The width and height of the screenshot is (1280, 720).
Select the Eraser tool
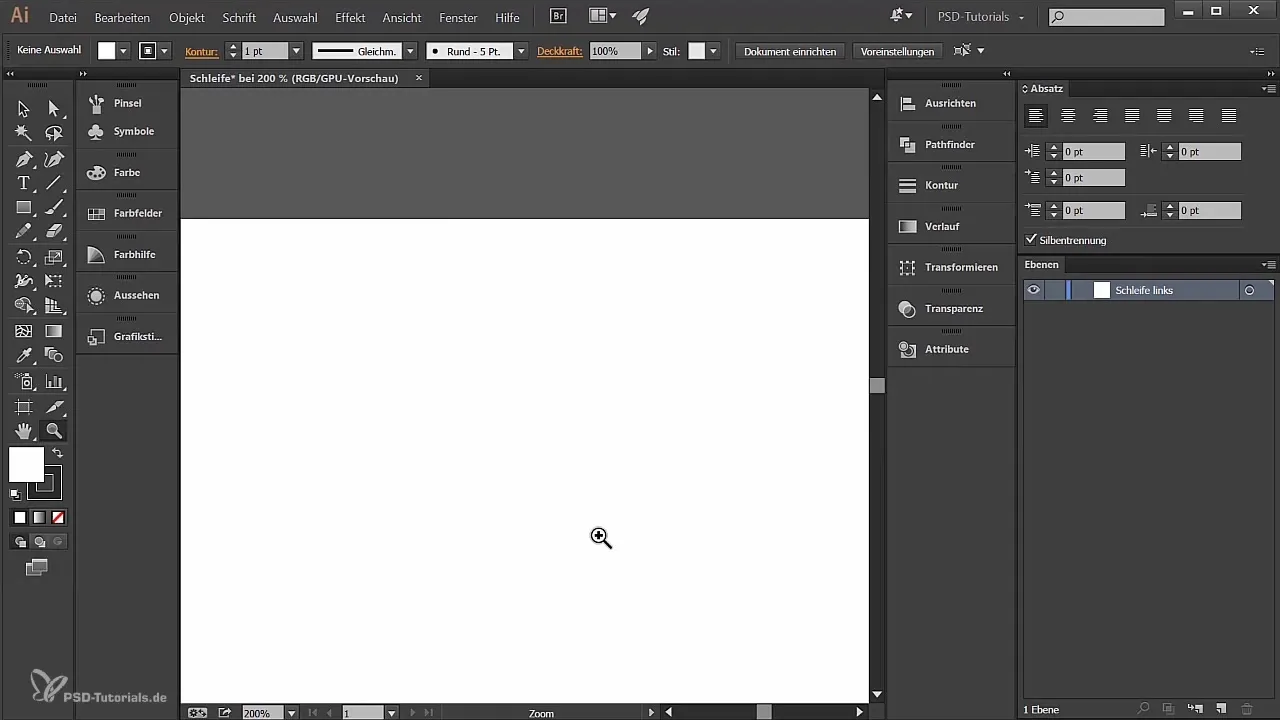[x=54, y=232]
